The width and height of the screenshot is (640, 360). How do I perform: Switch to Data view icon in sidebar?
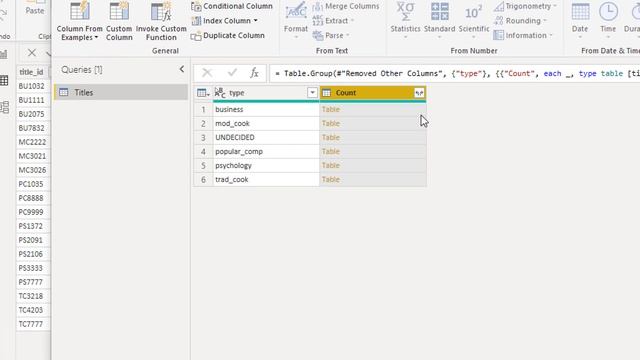point(4,80)
